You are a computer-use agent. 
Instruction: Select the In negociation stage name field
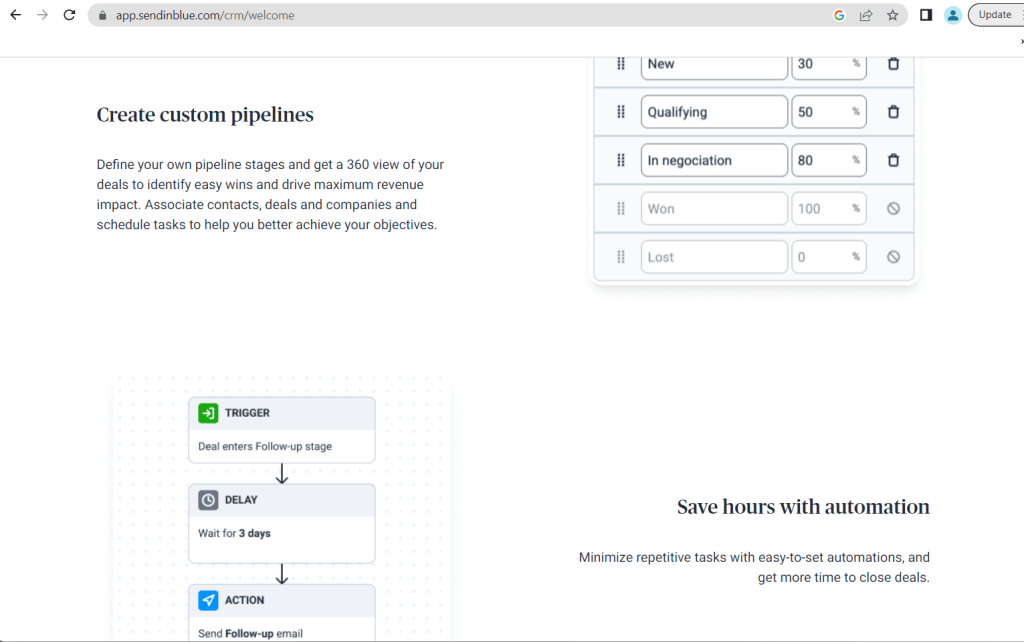(713, 160)
